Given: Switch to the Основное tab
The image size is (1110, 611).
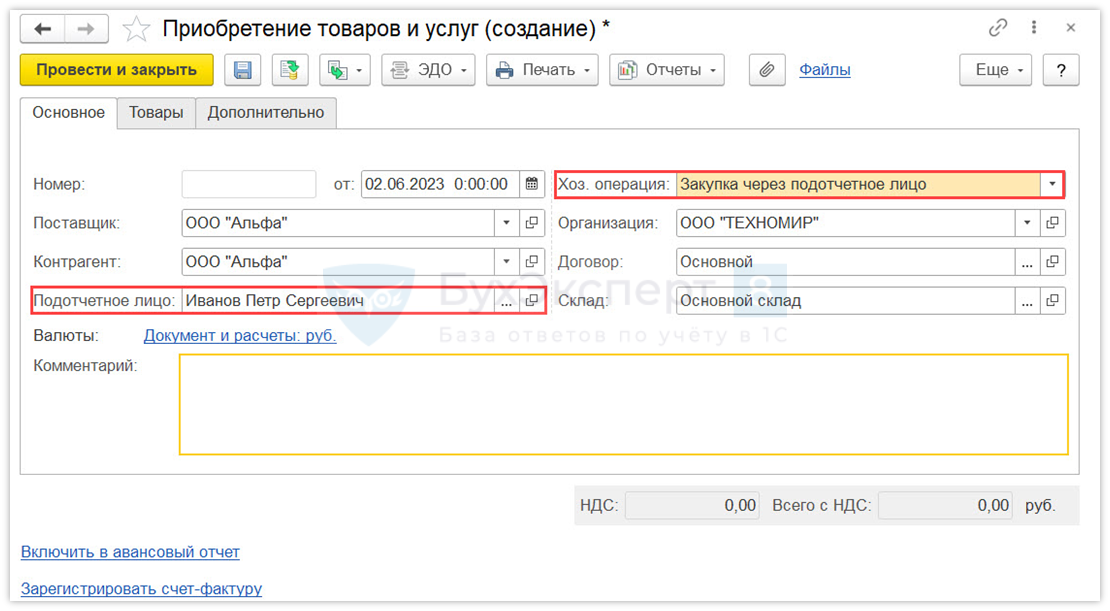Looking at the screenshot, I should [69, 113].
